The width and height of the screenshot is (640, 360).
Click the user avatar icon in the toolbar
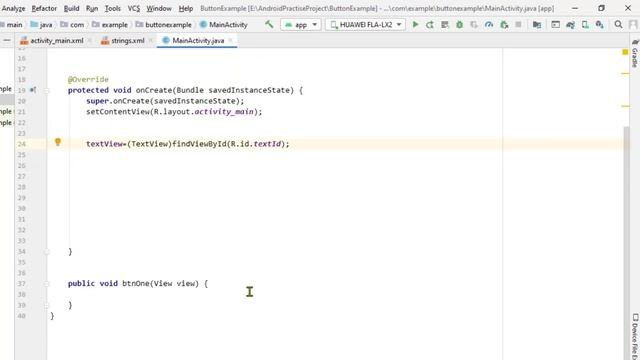pos(633,25)
